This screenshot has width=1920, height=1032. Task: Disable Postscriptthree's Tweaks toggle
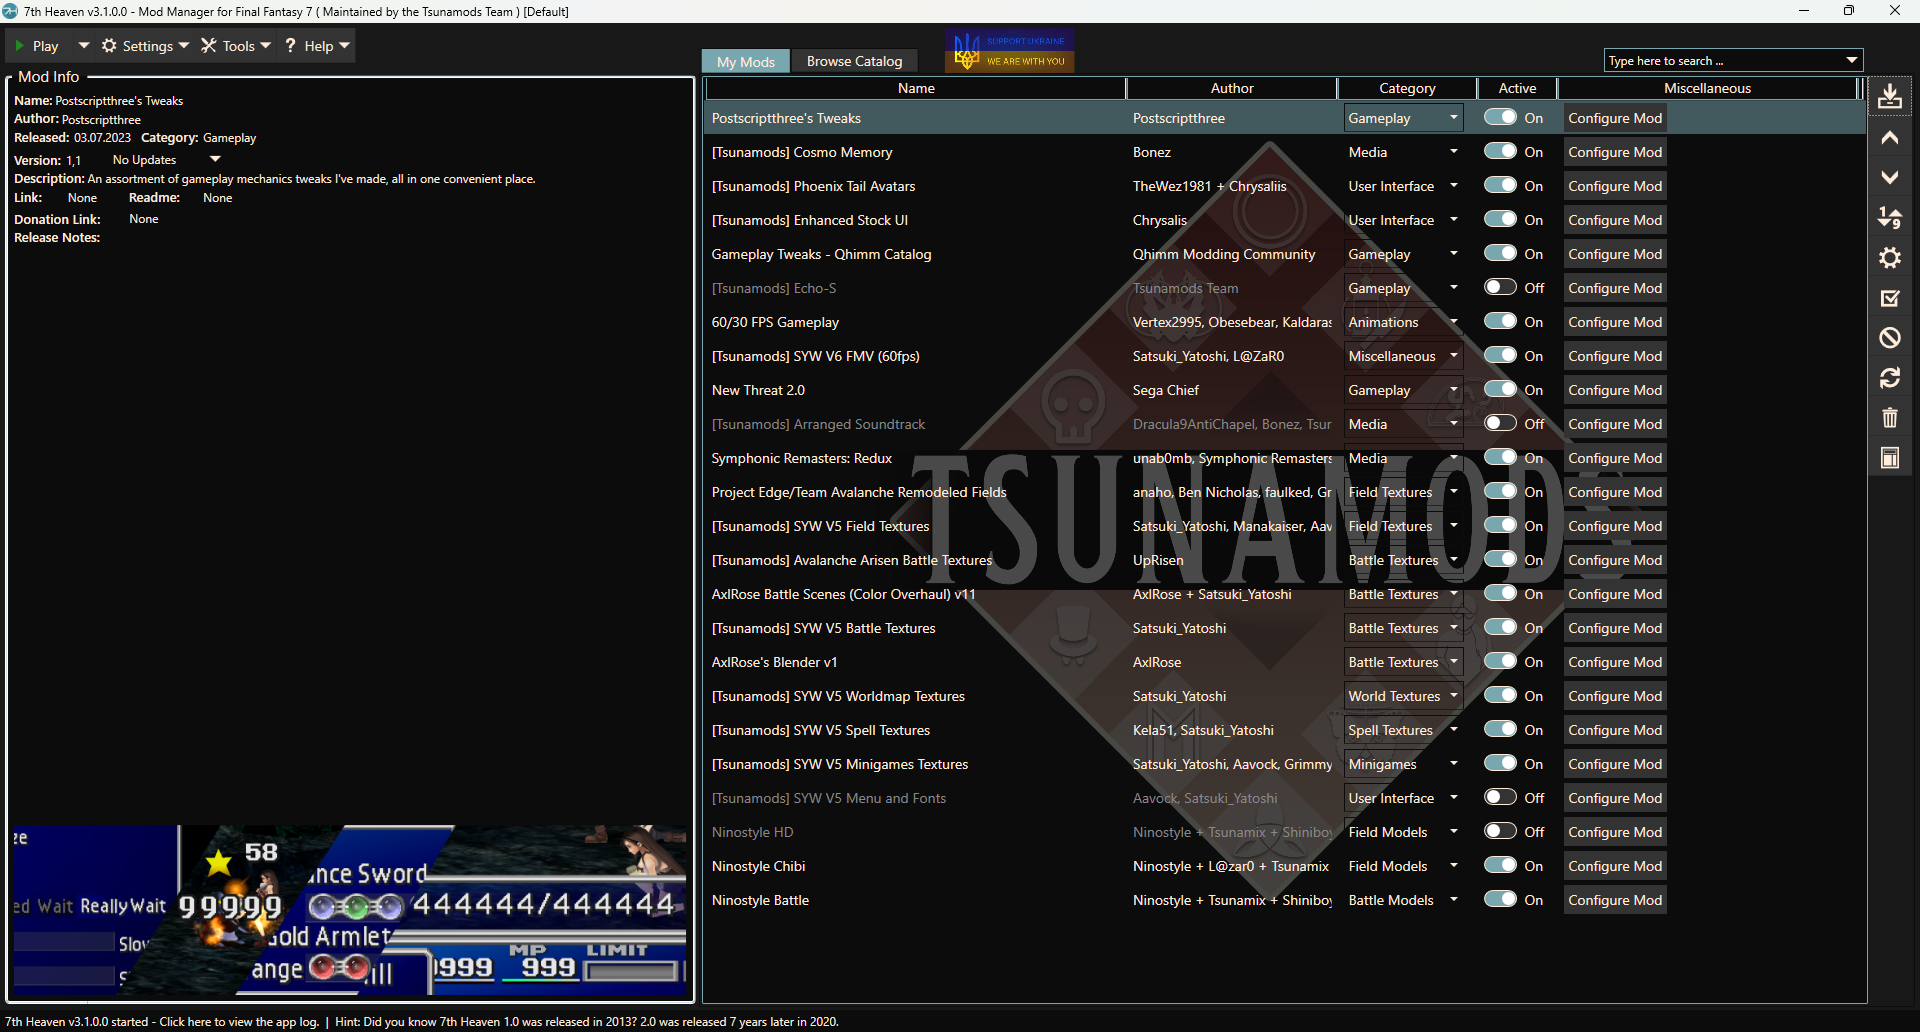pyautogui.click(x=1500, y=117)
